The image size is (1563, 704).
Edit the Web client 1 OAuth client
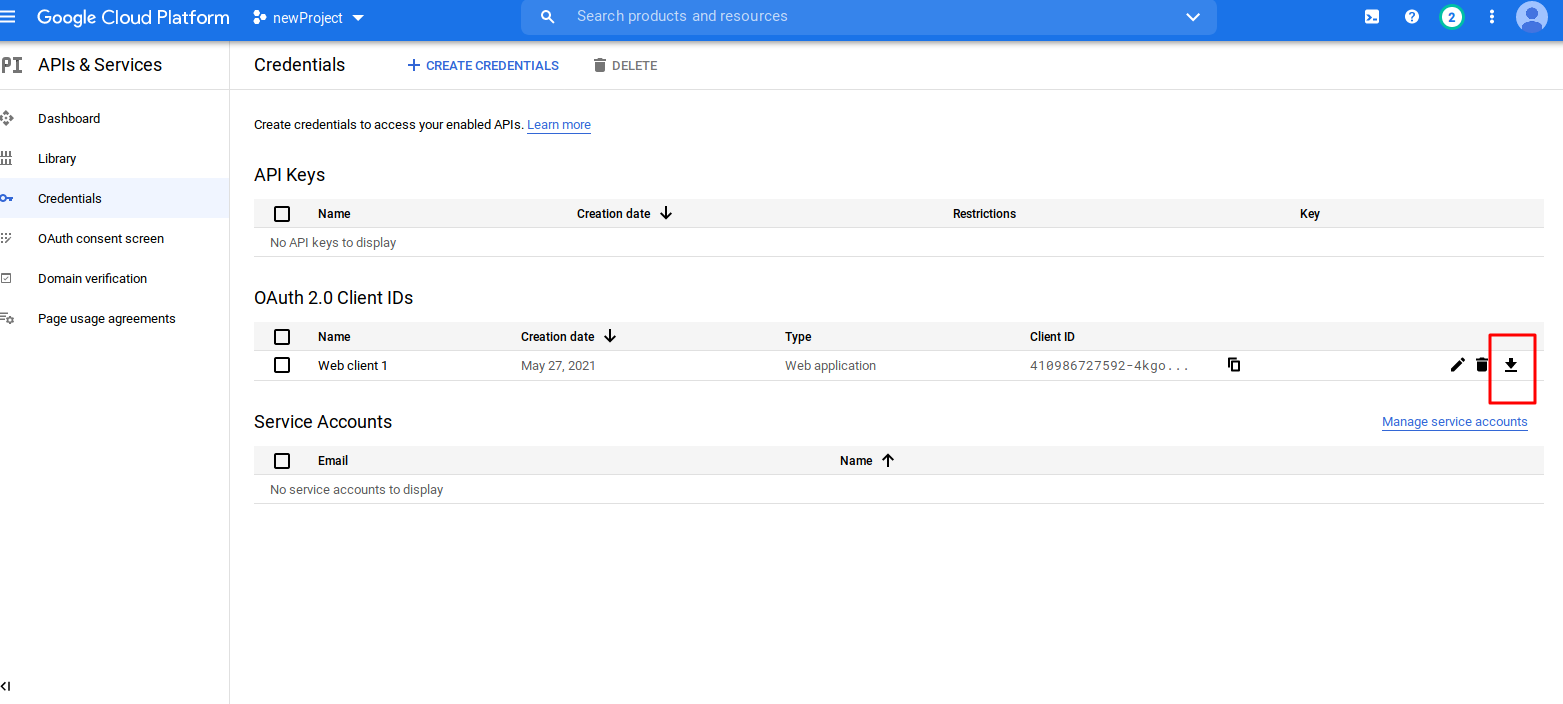pos(1457,365)
